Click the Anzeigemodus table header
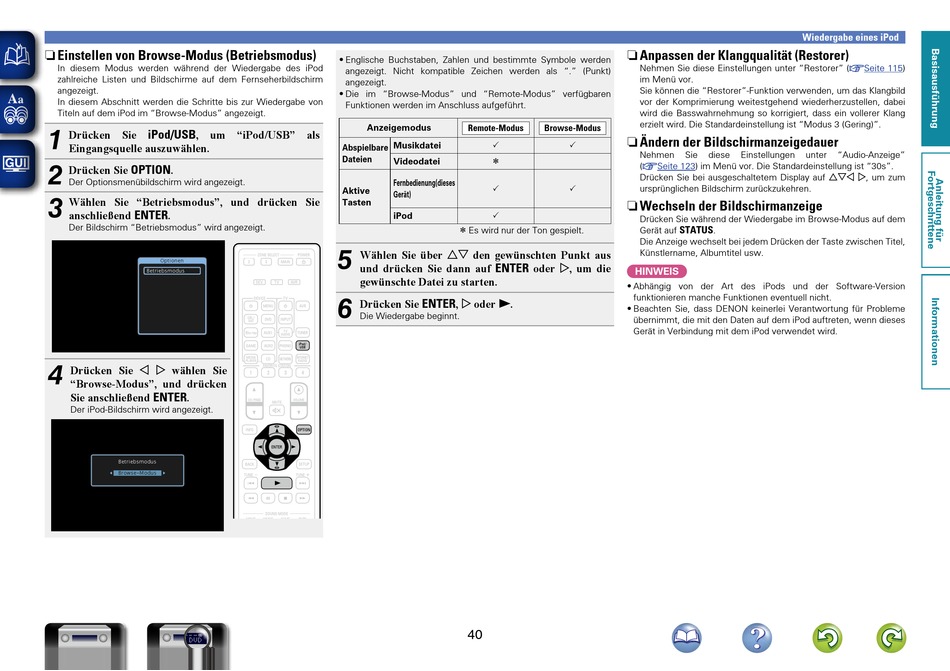Image resolution: width=950 pixels, height=671 pixels. pos(399,128)
